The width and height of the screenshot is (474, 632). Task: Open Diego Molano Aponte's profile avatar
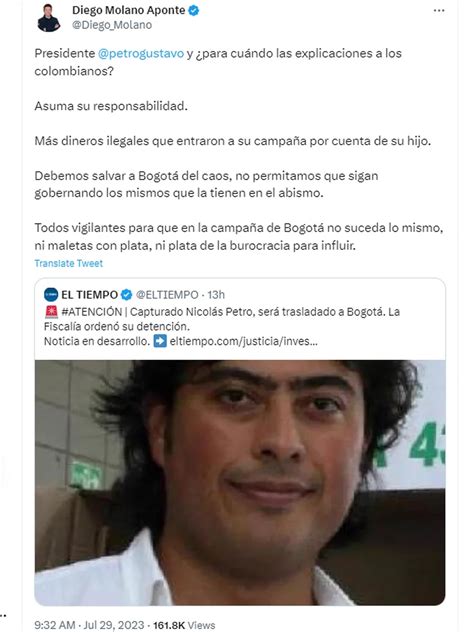[x=49, y=18]
